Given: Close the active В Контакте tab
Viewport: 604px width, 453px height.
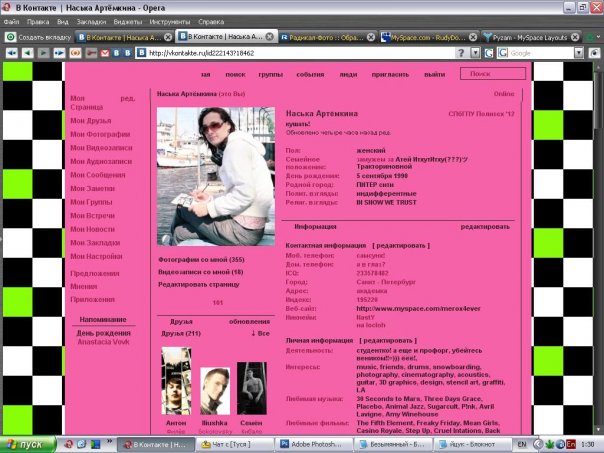Looking at the screenshot, I should click(x=270, y=37).
